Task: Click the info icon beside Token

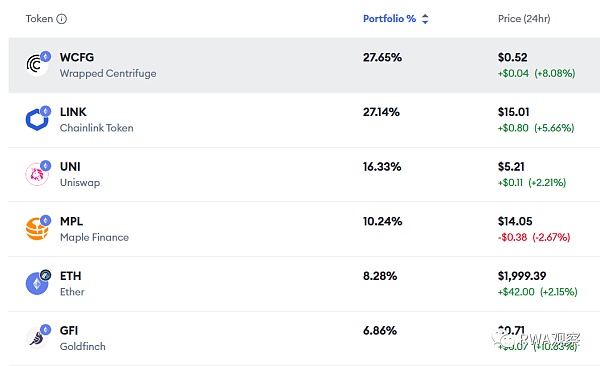Action: pos(62,19)
